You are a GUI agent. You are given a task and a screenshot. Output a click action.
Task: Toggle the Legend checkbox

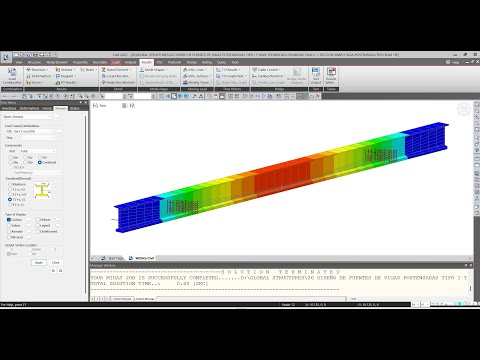pos(38,226)
